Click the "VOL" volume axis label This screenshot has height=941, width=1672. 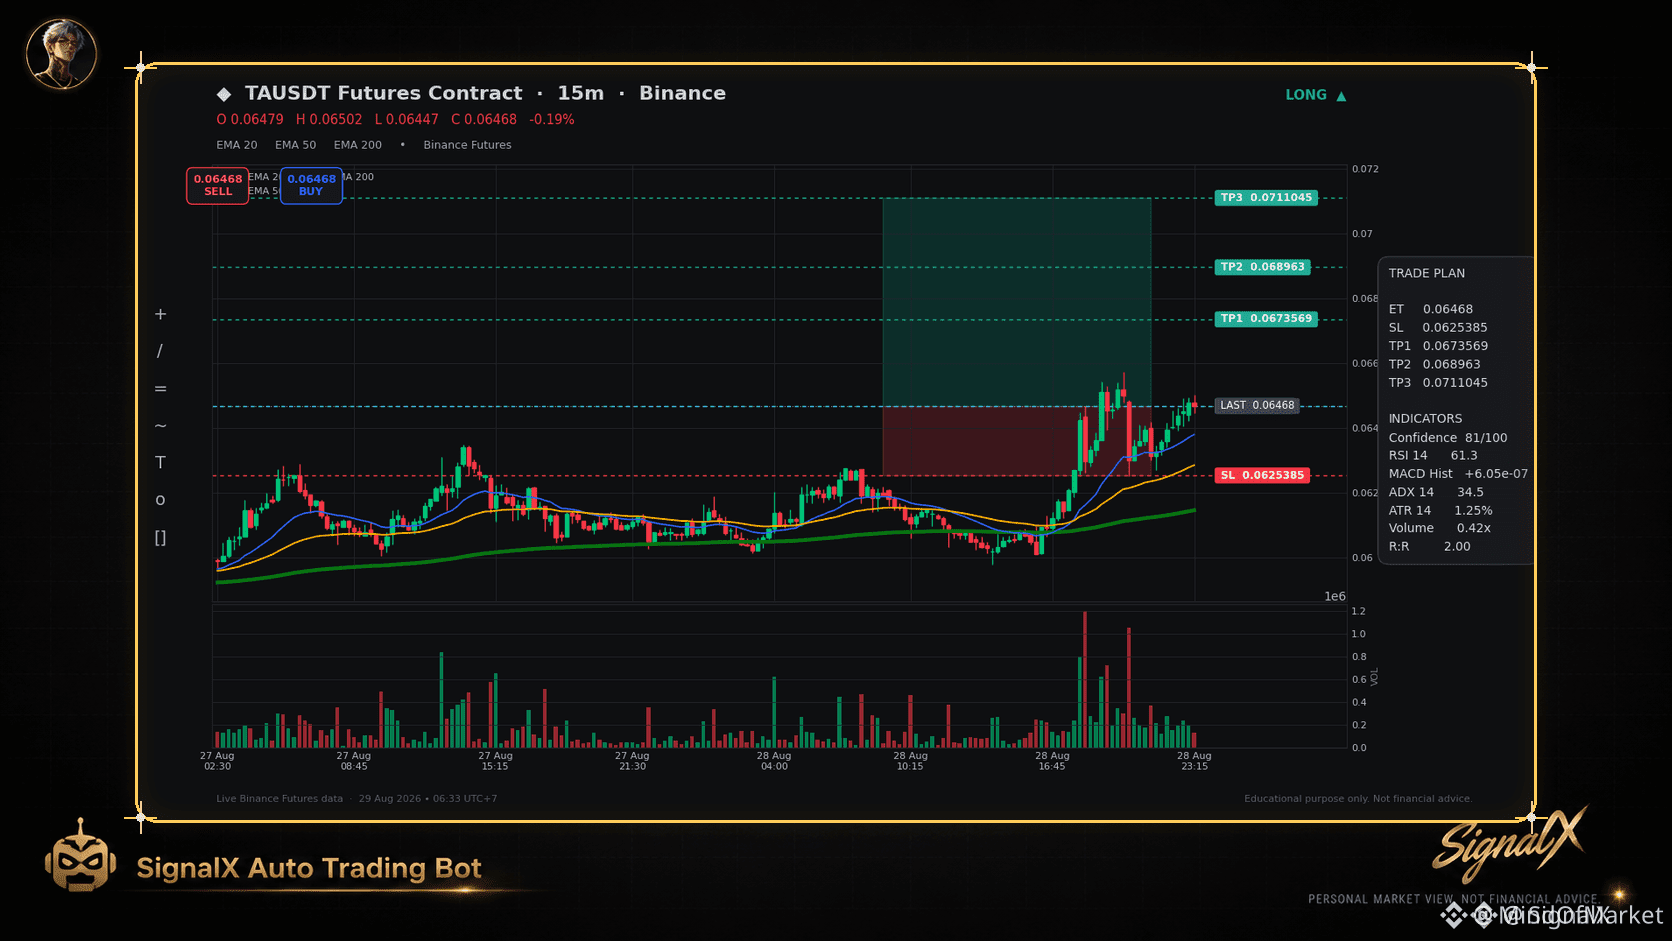1374,677
